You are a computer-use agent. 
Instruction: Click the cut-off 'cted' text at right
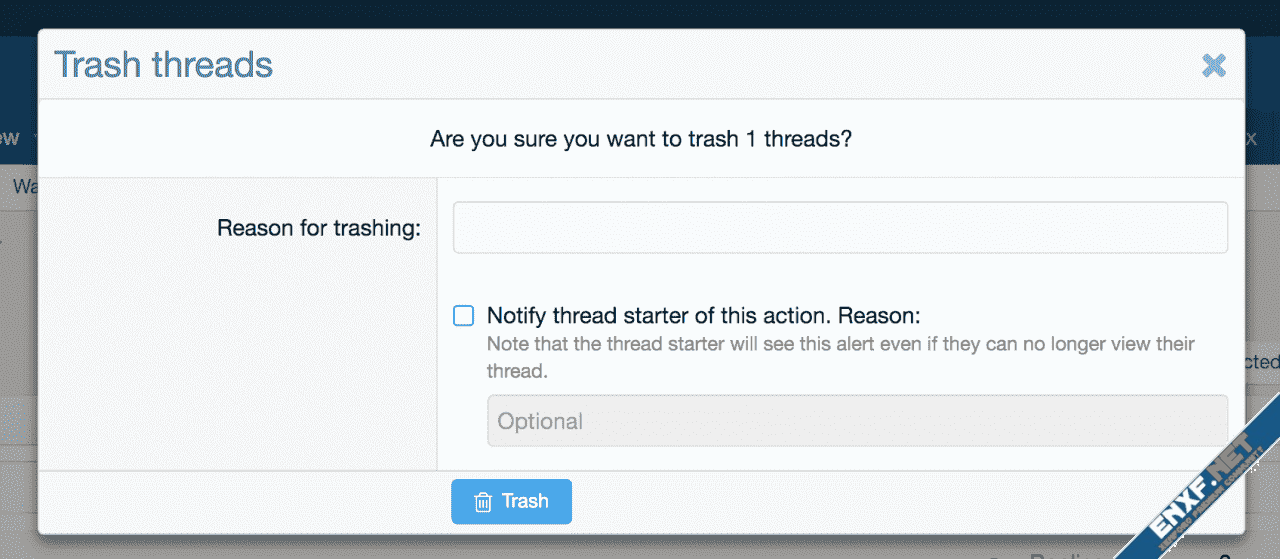(x=1262, y=362)
